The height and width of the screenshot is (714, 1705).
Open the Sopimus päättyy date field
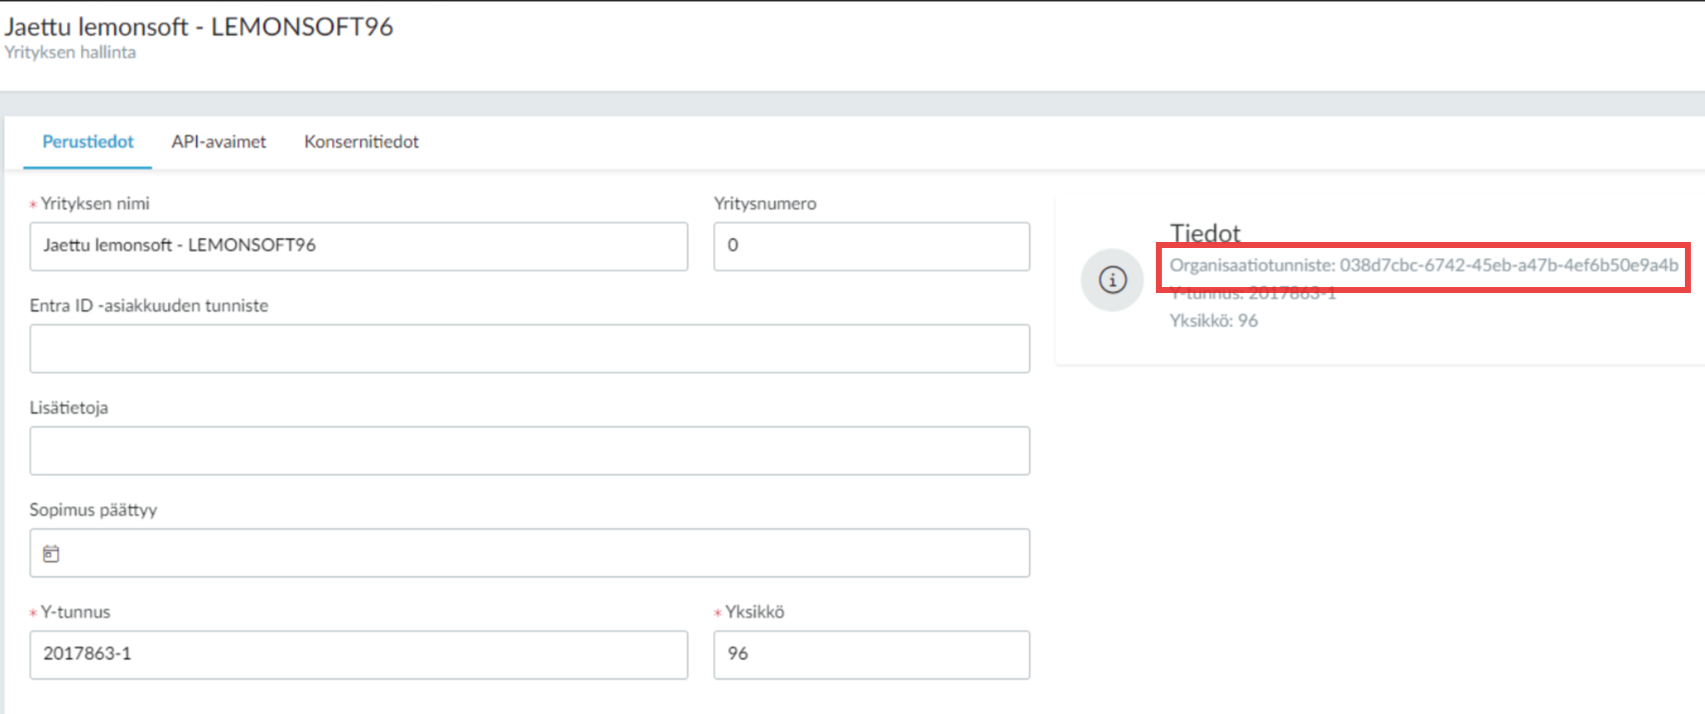[x=540, y=553]
